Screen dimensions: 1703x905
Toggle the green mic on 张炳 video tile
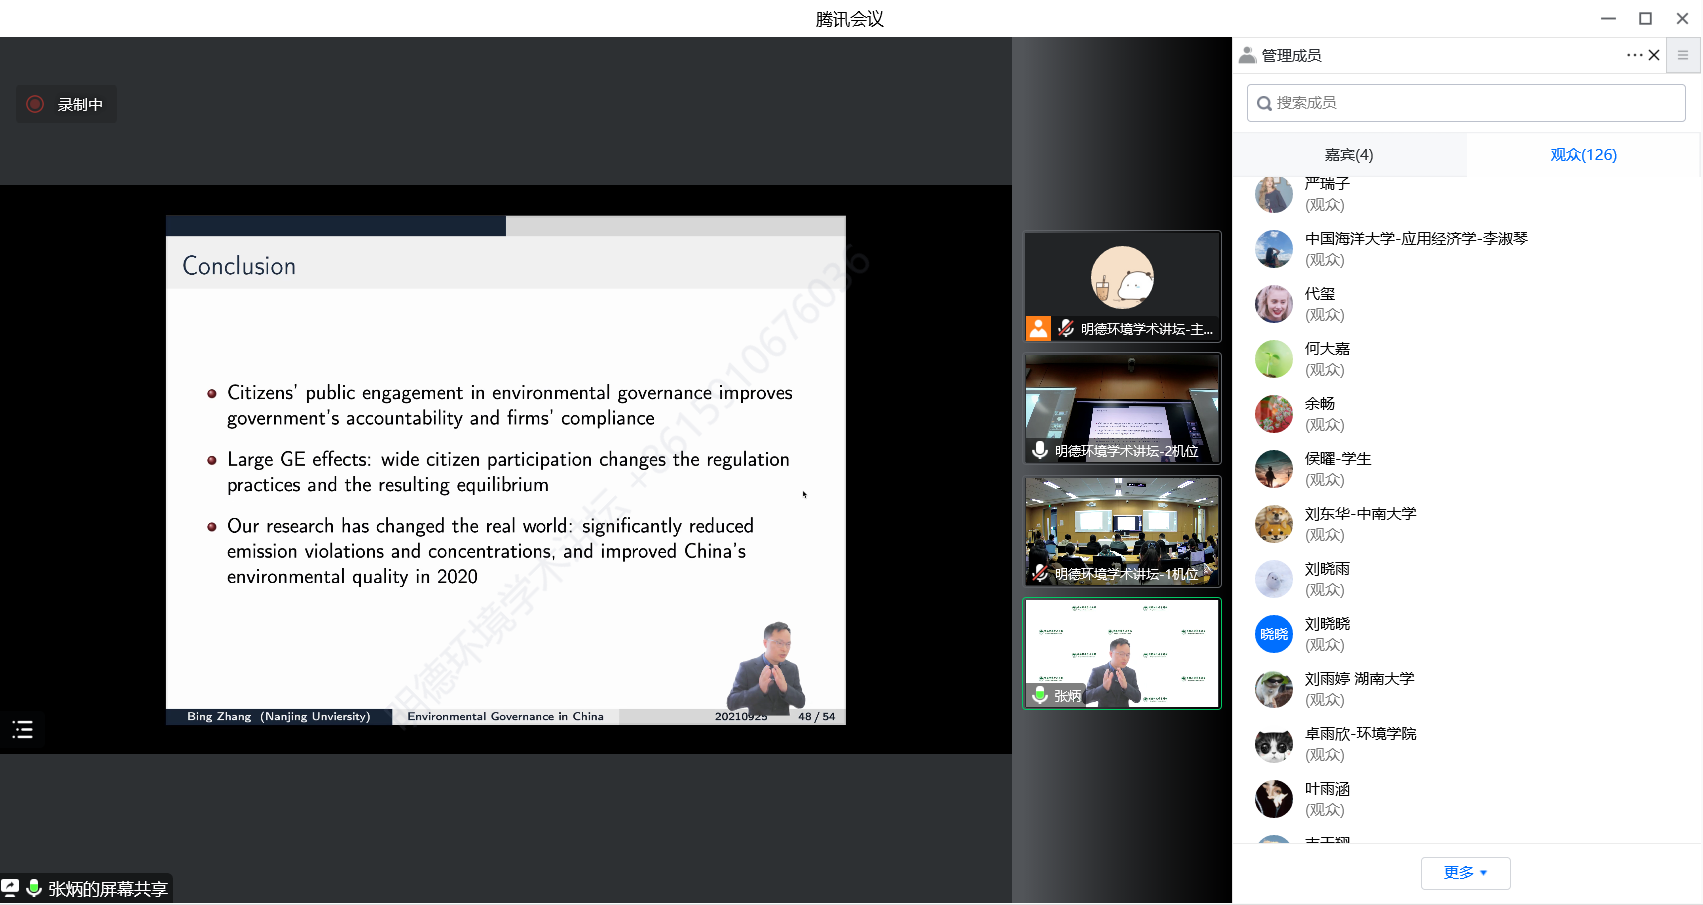1040,696
